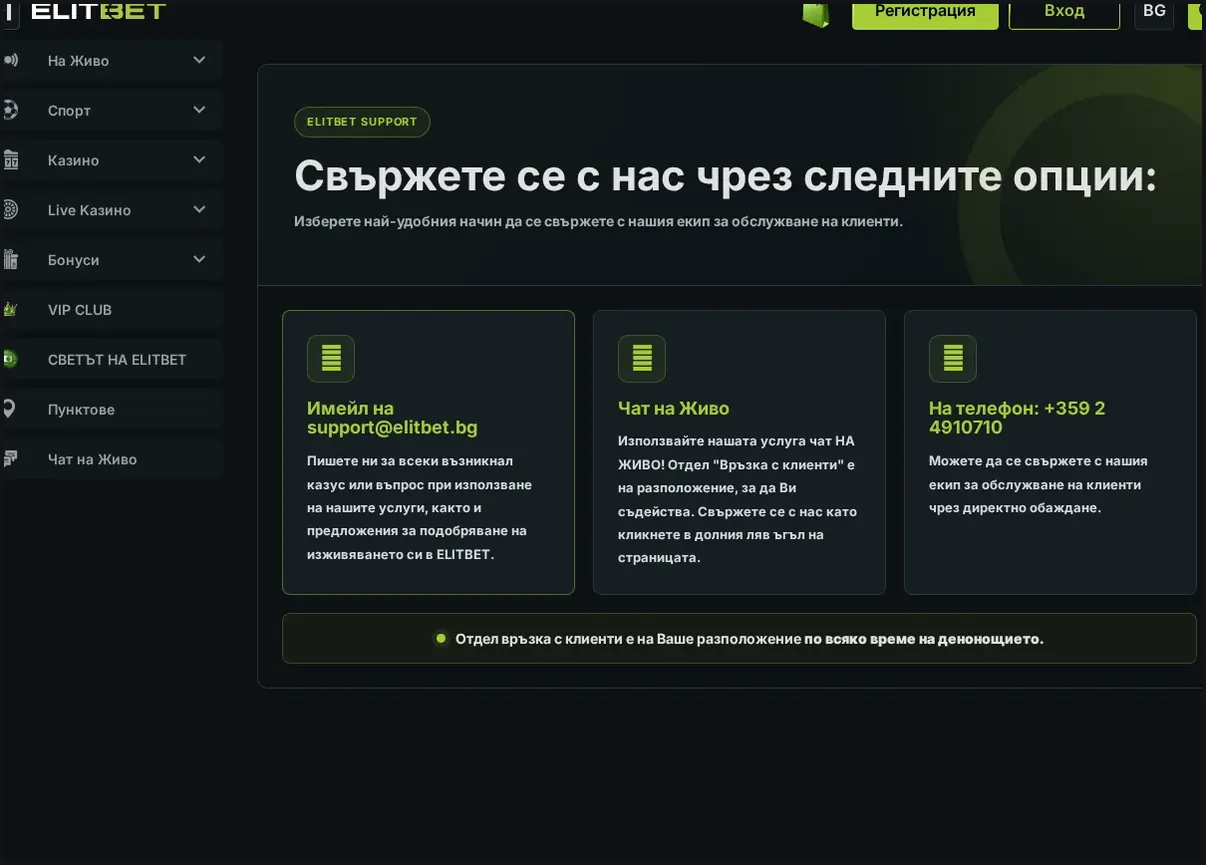
Task: Click the СВЕТЪТ НА ELITBET icon
Action: point(10,359)
